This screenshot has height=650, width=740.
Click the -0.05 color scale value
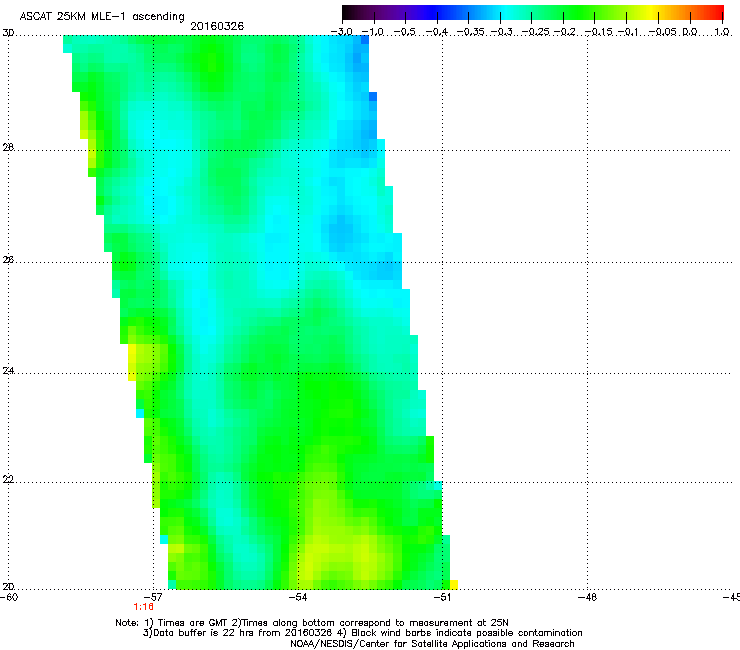click(x=663, y=32)
